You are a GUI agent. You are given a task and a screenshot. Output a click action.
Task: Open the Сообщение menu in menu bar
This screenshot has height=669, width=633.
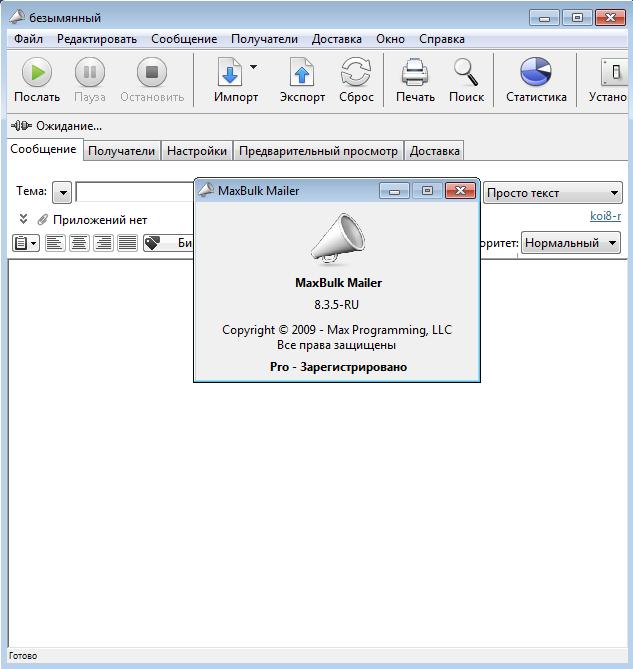pos(184,39)
